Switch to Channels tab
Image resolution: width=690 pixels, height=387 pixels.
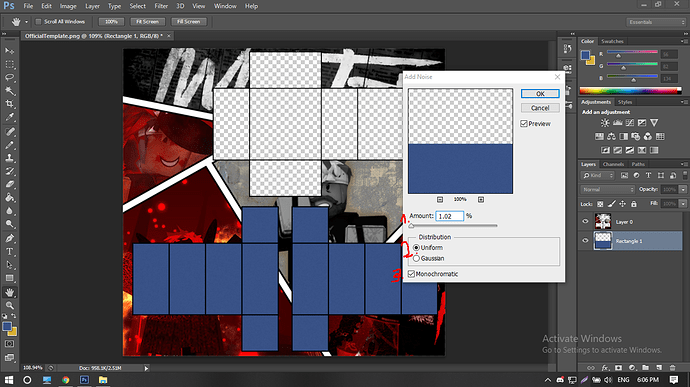click(x=613, y=164)
